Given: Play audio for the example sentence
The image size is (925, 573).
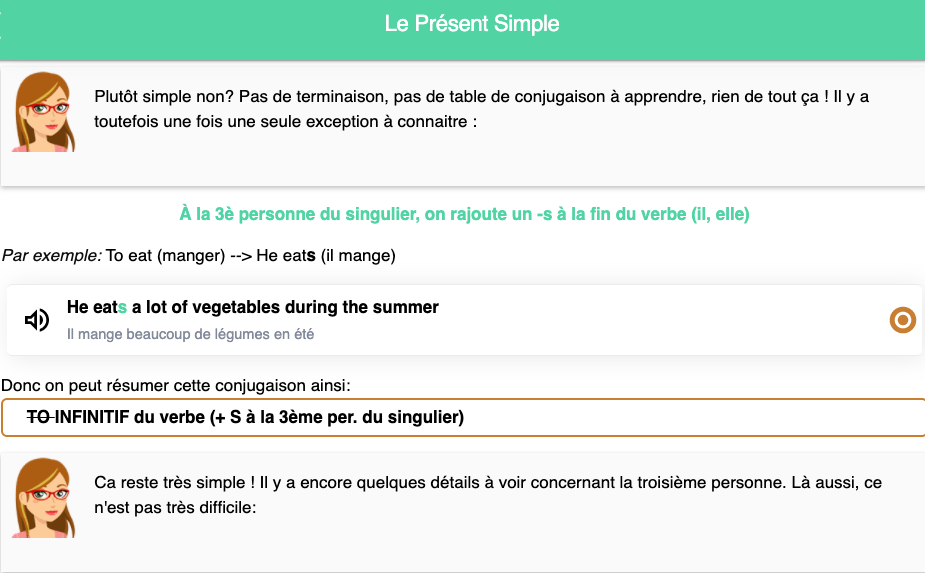Looking at the screenshot, I should tap(37, 320).
